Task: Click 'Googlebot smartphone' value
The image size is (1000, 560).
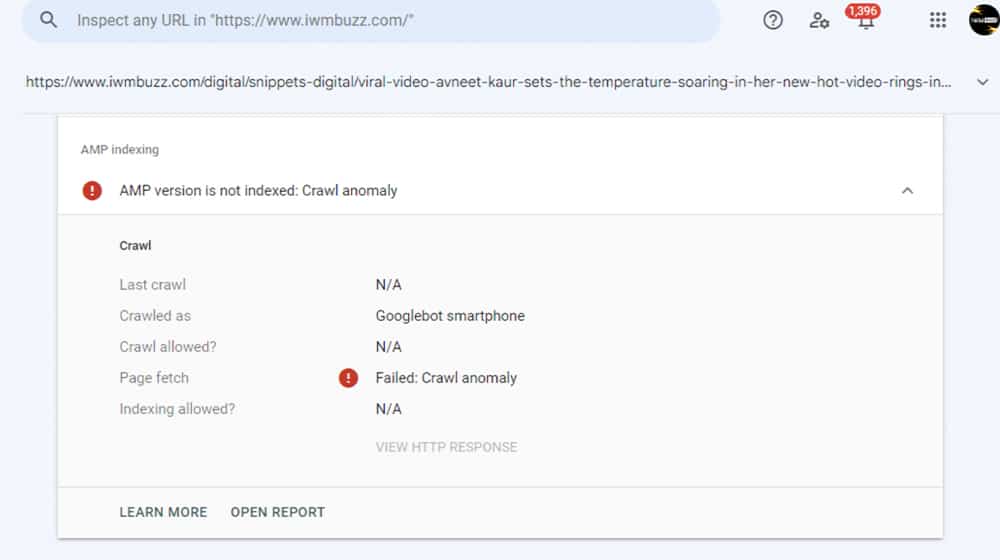Action: pos(450,316)
